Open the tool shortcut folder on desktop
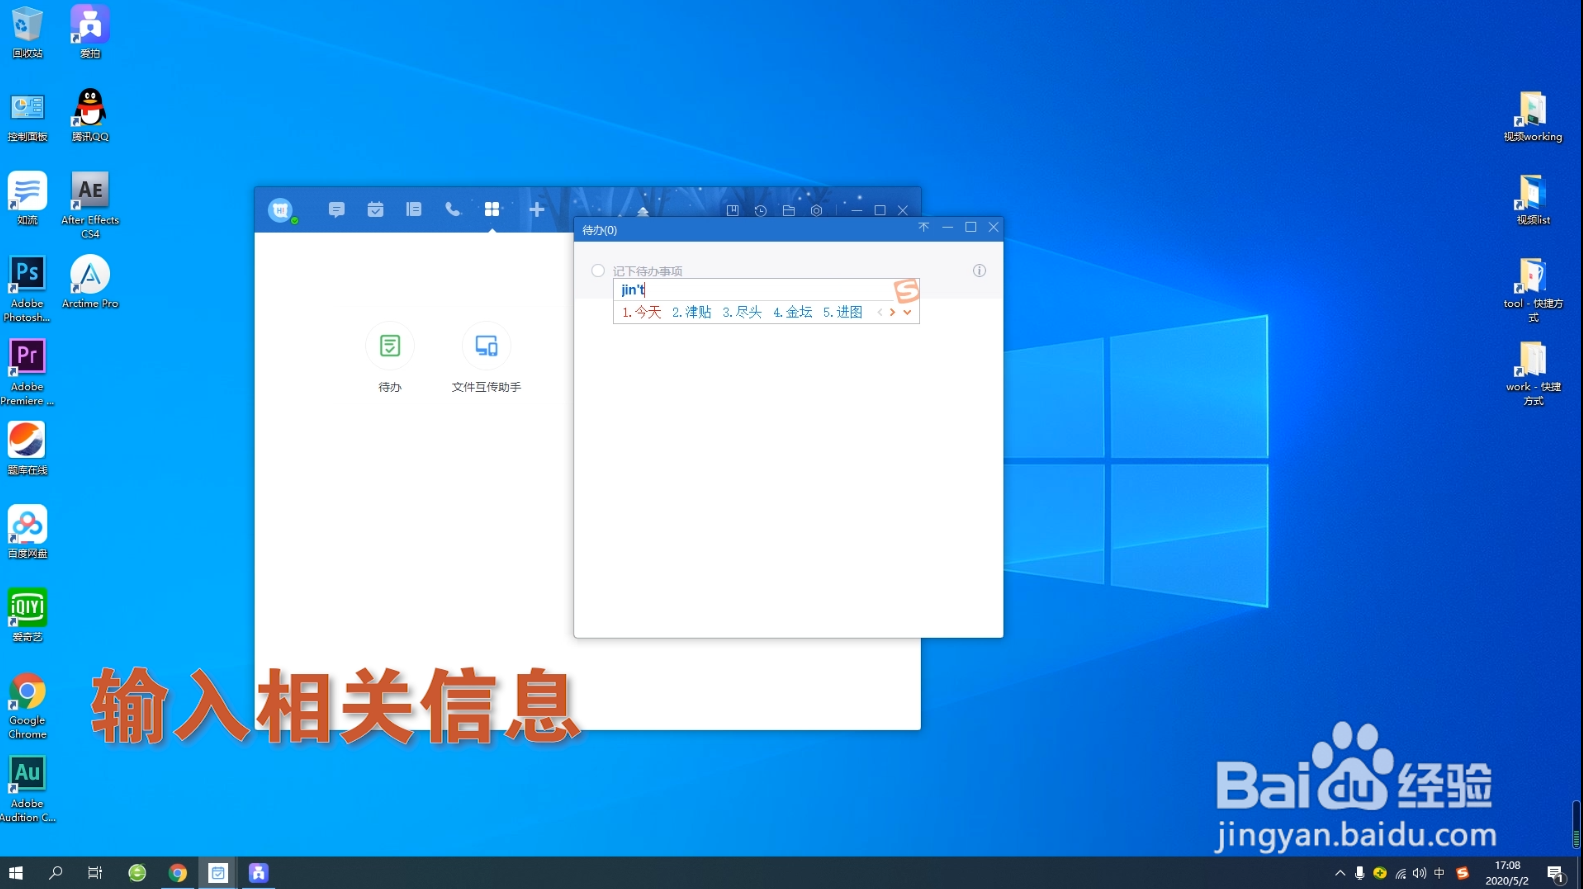Viewport: 1583px width, 889px height. point(1532,289)
